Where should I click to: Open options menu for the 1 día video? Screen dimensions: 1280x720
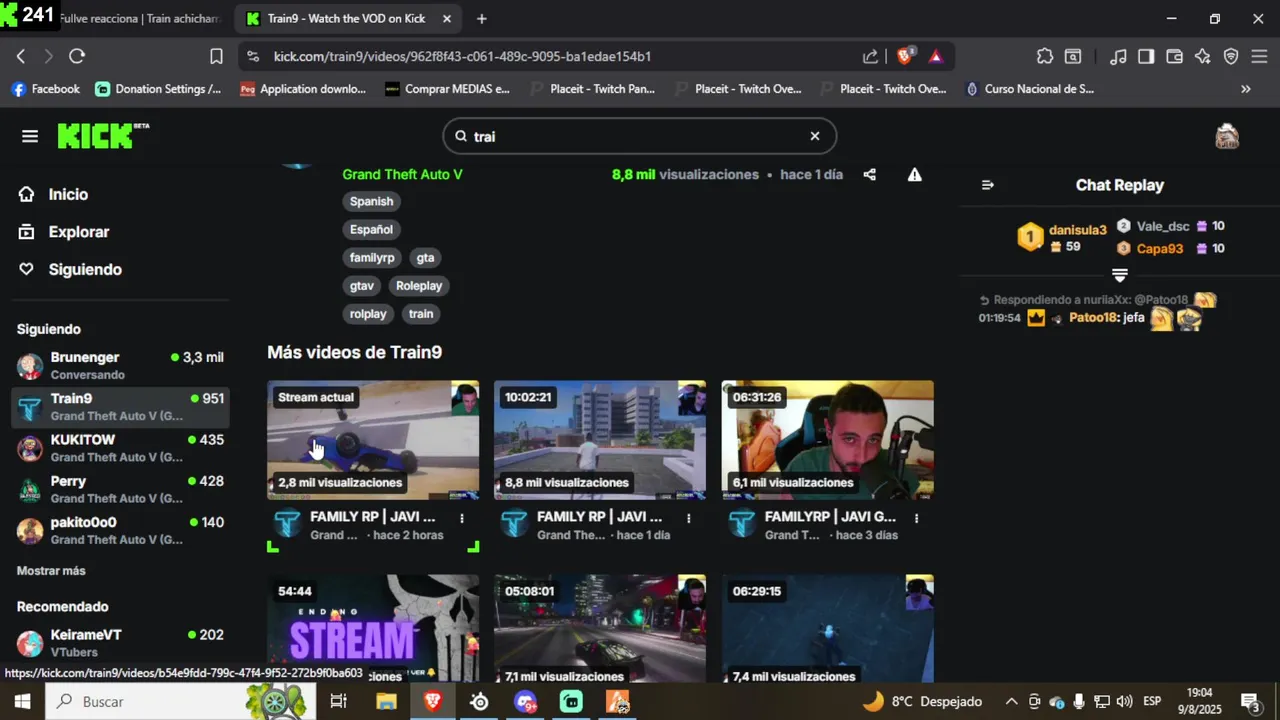tap(688, 518)
